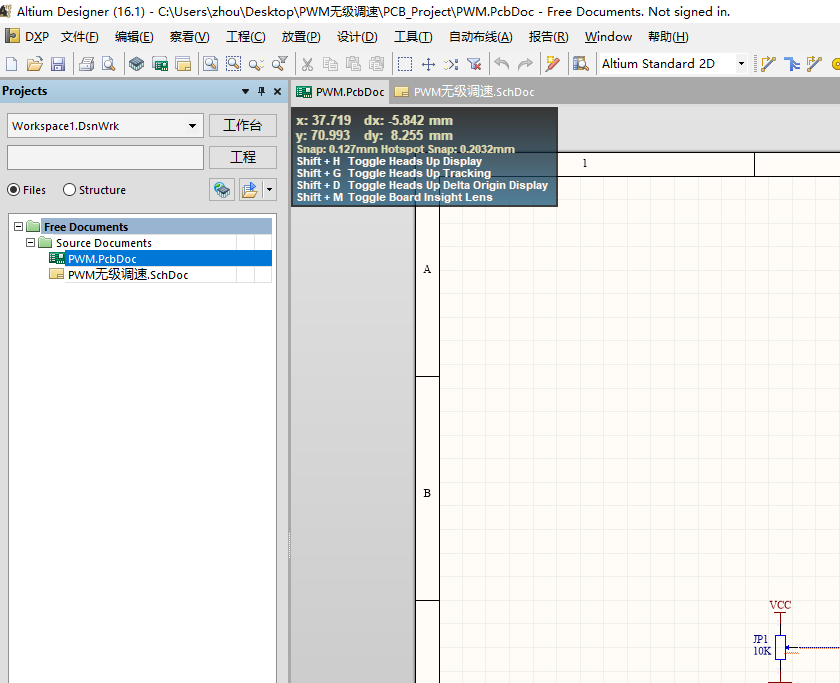
Task: Select inside area dashed rectangle icon
Action: pos(405,64)
